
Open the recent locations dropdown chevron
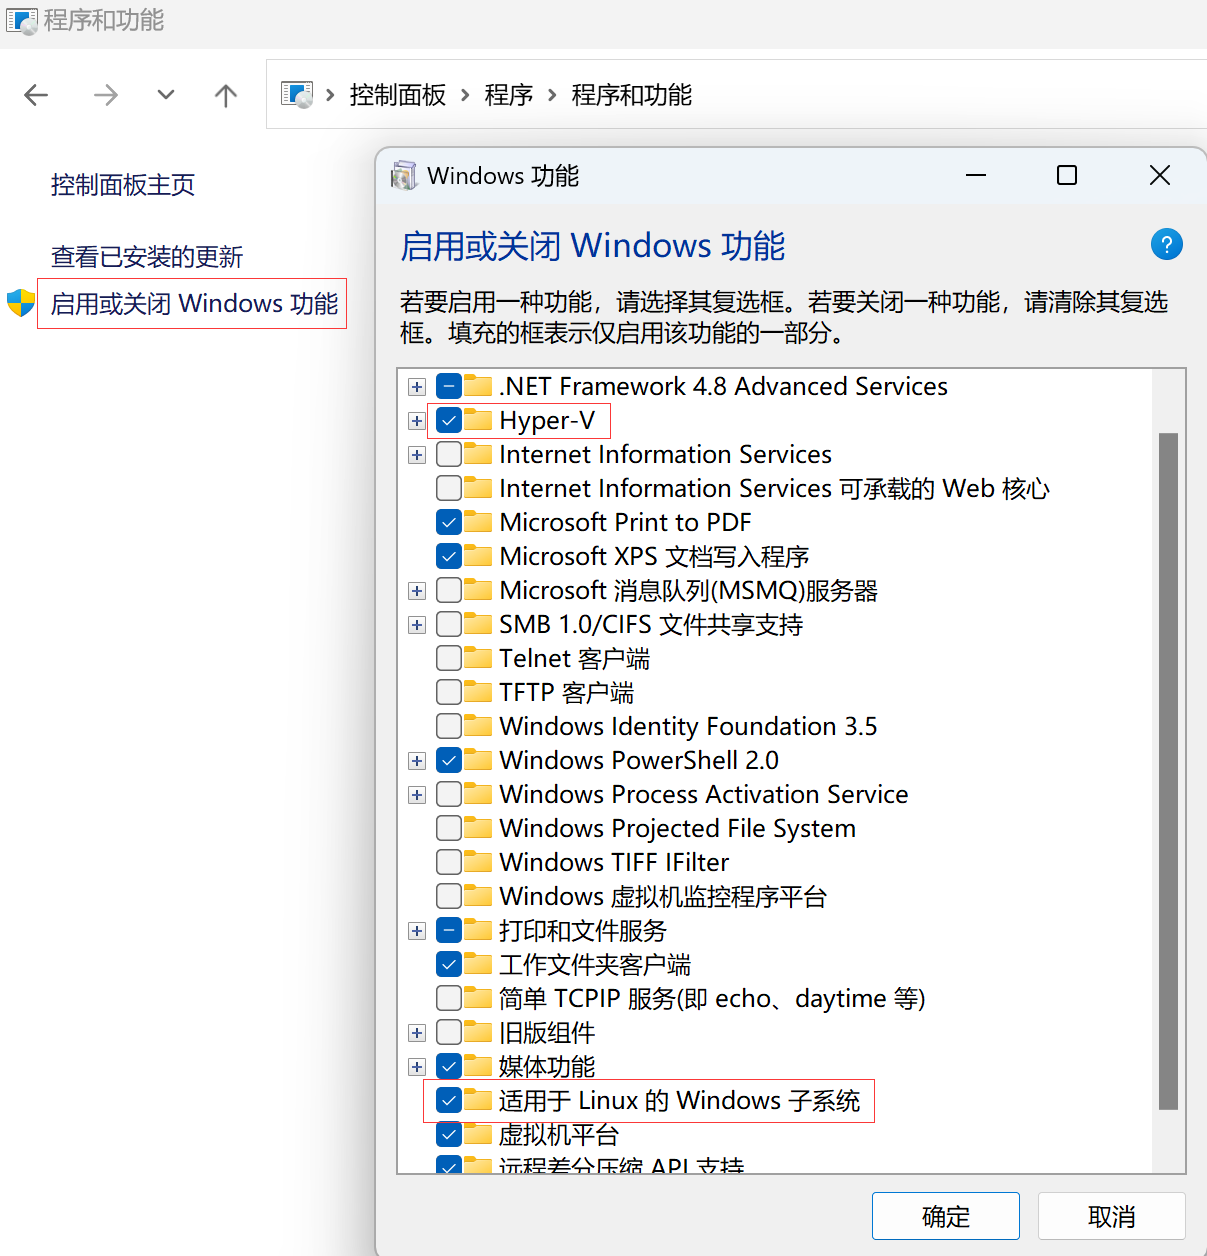coord(165,95)
